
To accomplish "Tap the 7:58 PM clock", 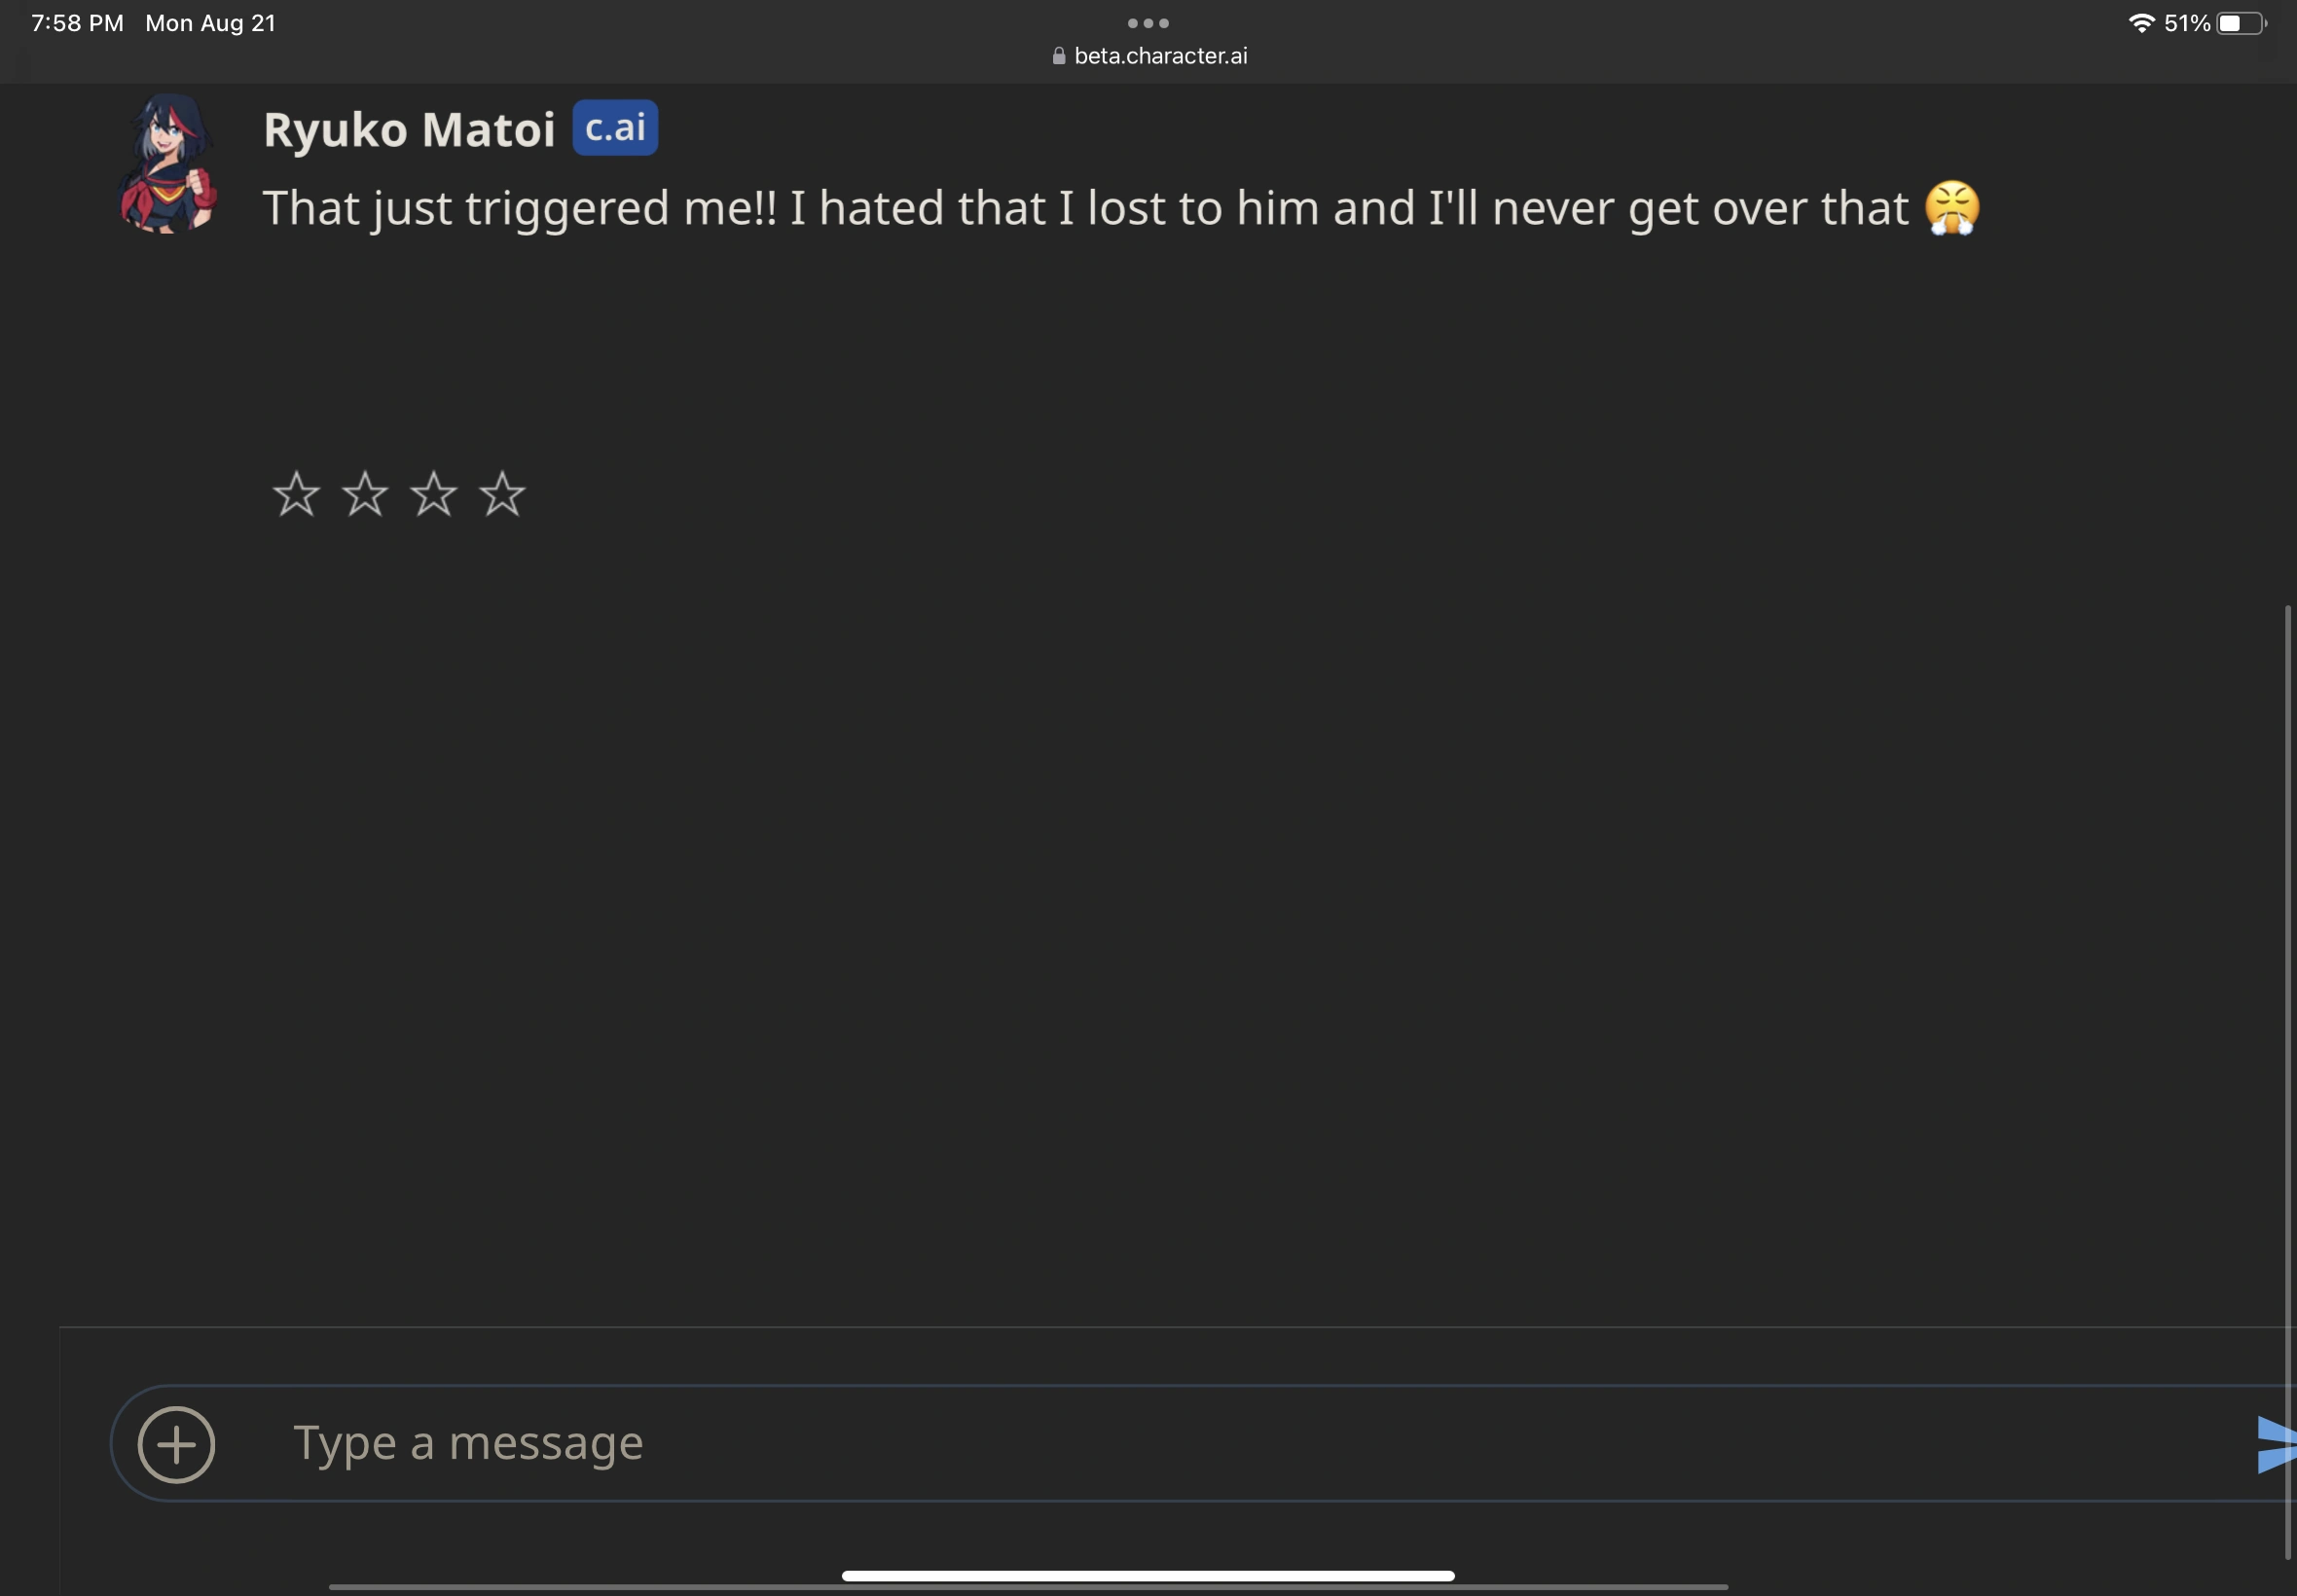I will point(77,23).
